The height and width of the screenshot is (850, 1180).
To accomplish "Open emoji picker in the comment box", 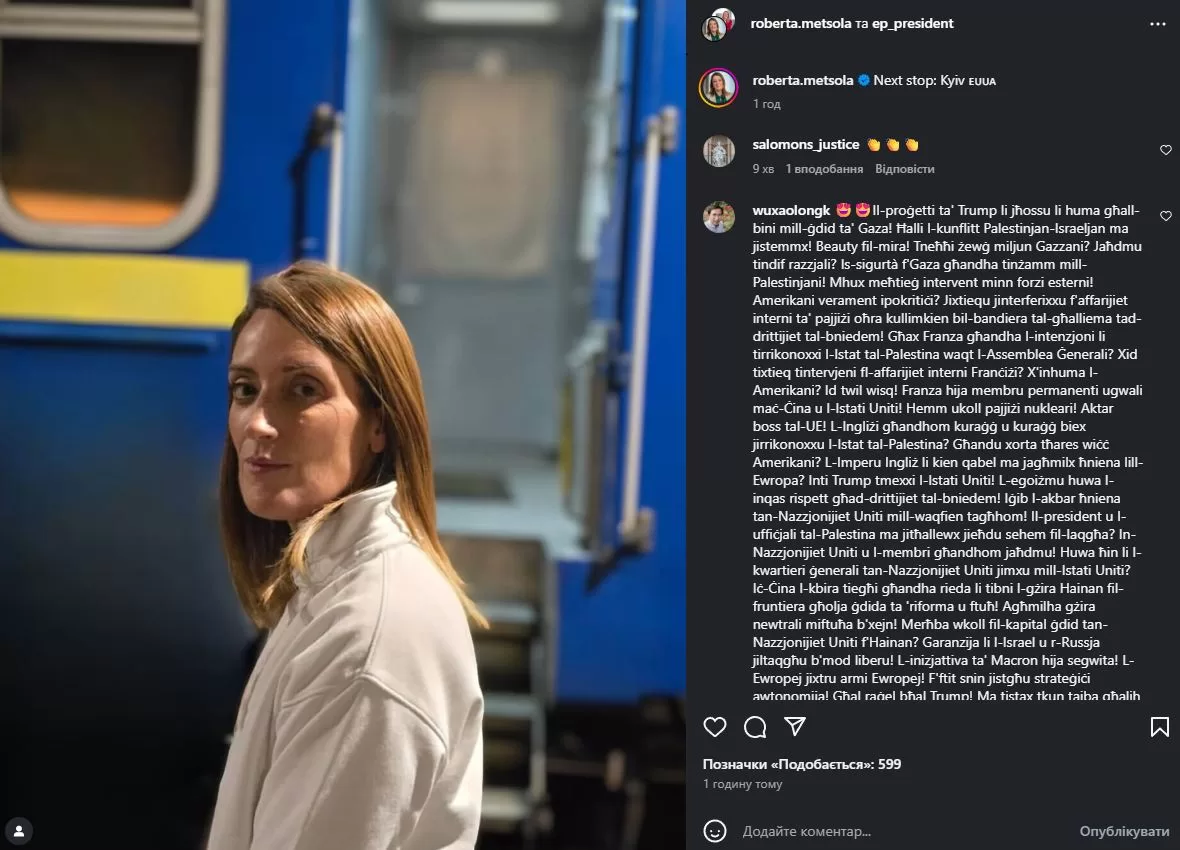I will (714, 831).
